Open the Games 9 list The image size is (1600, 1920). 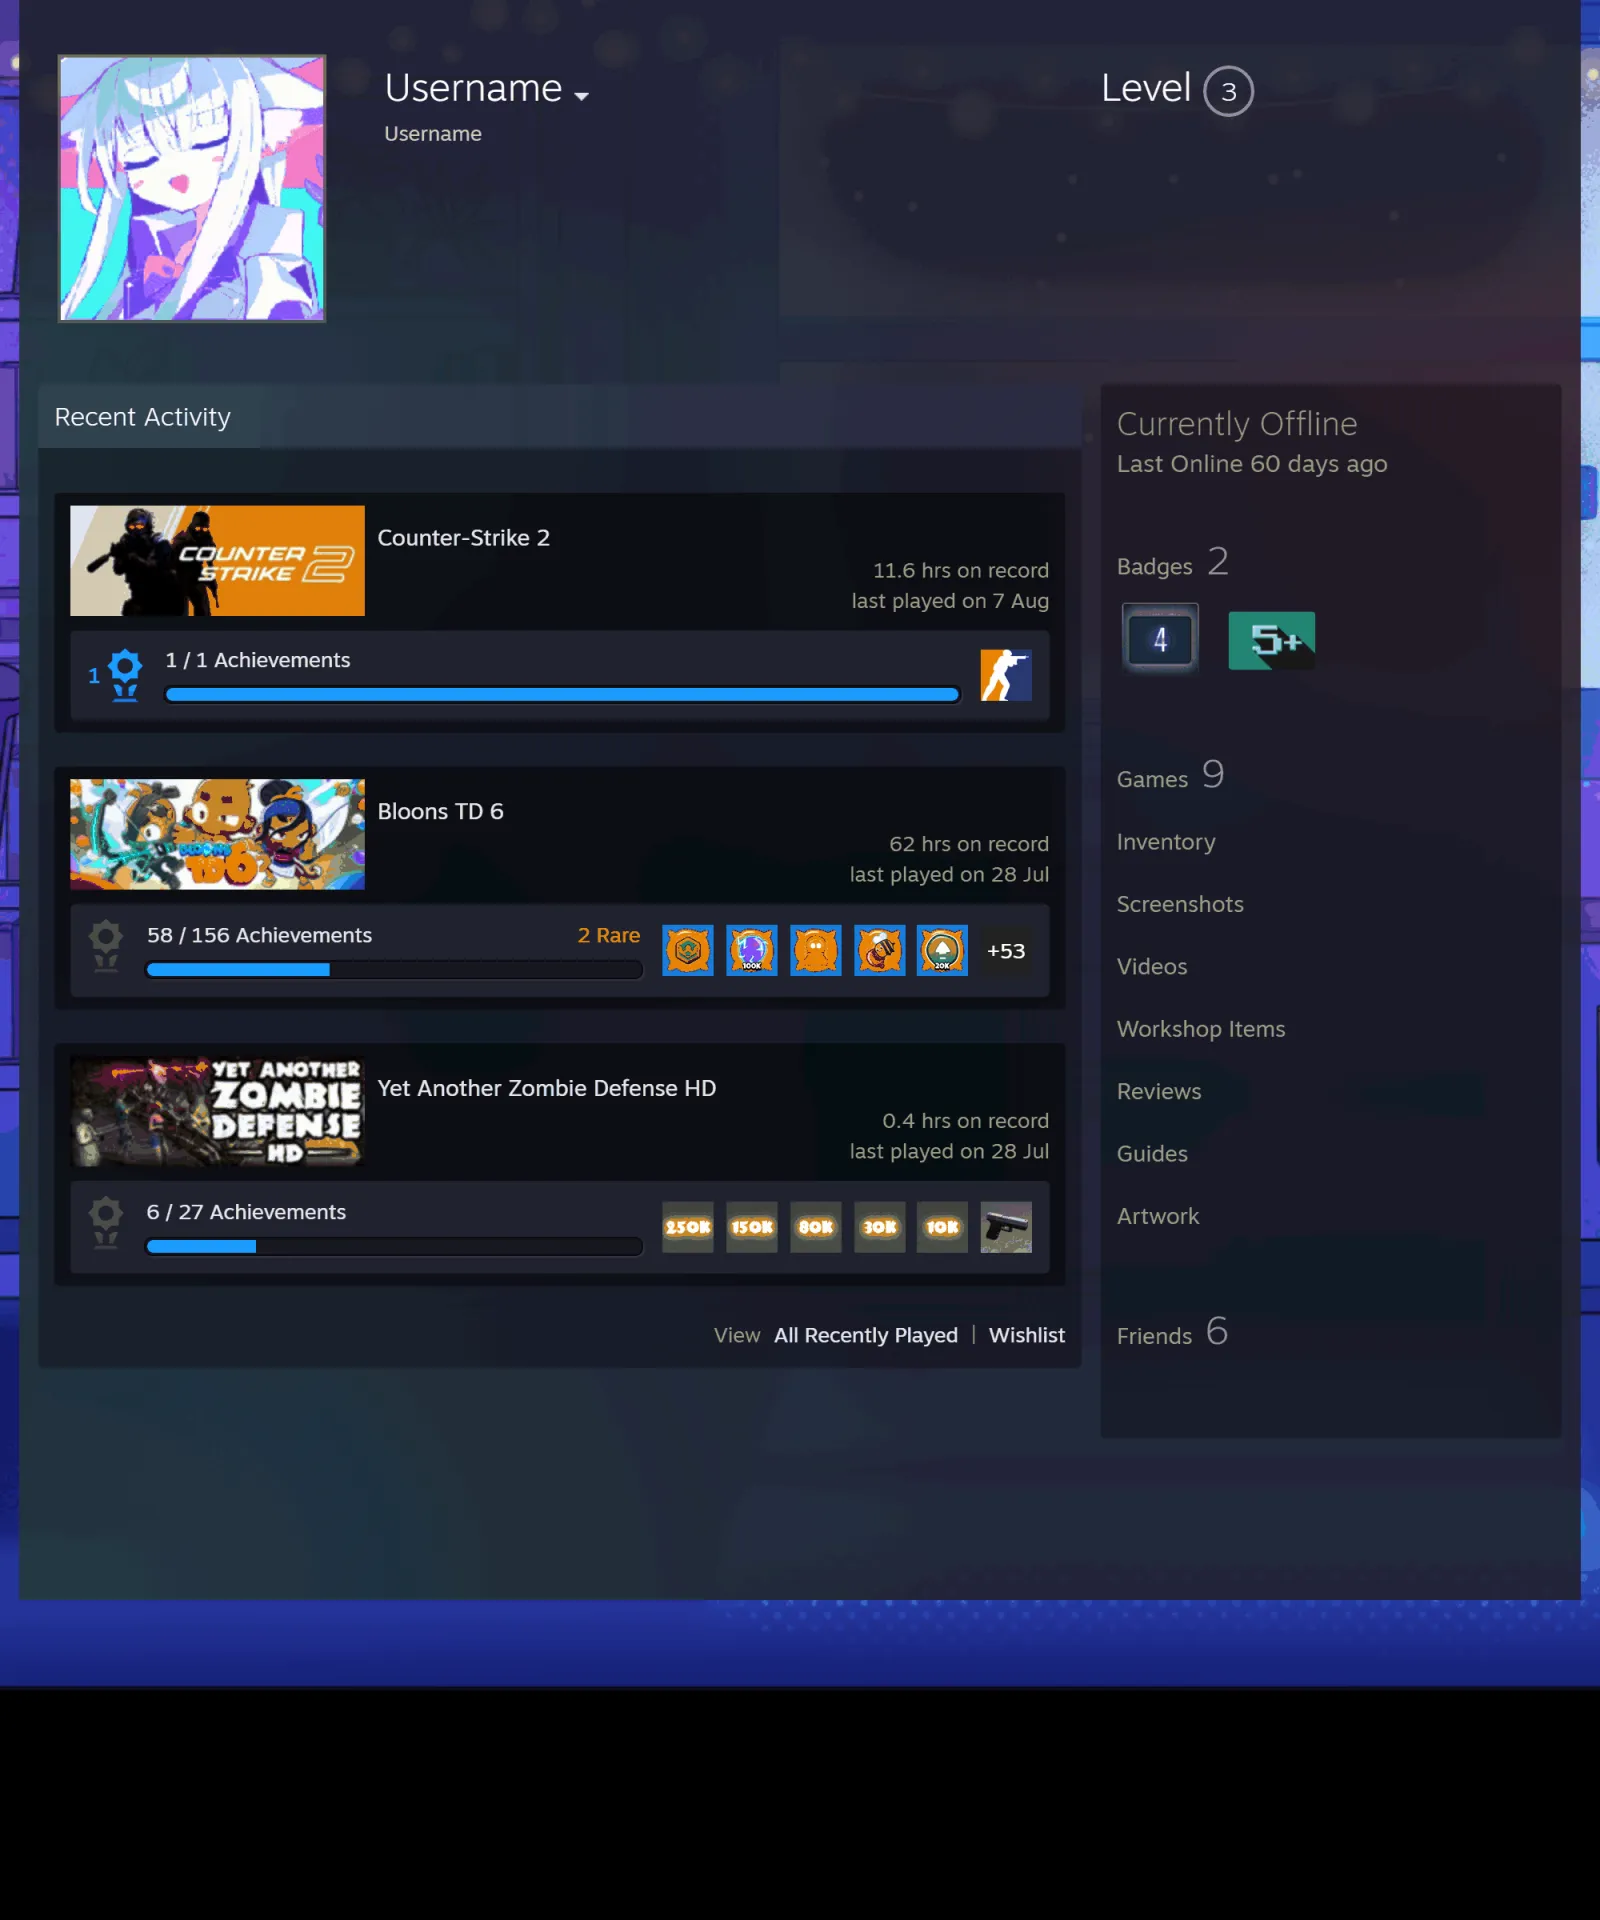(x=1170, y=776)
